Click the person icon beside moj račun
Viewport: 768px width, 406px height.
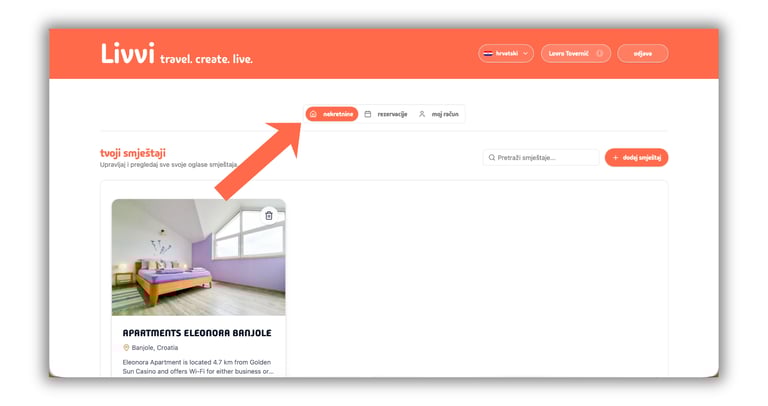[422, 114]
